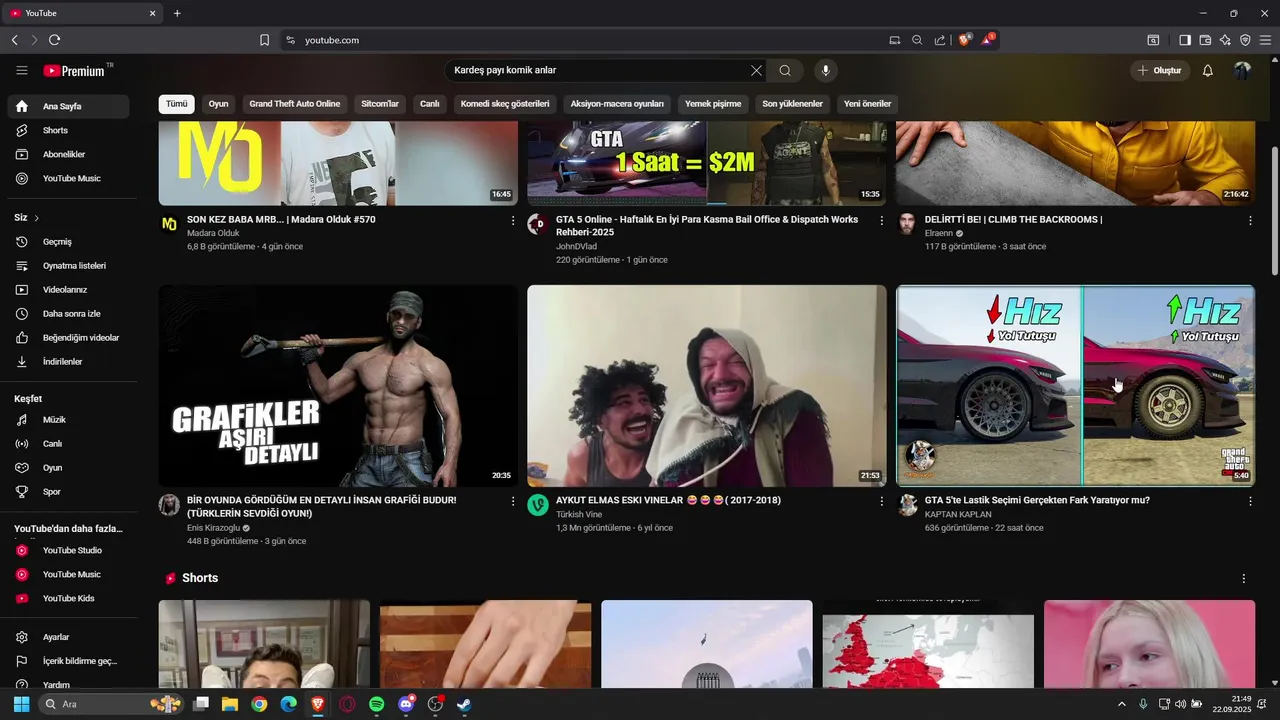This screenshot has height=720, width=1280.
Task: Open YouTube Kids link
Action: [x=69, y=598]
